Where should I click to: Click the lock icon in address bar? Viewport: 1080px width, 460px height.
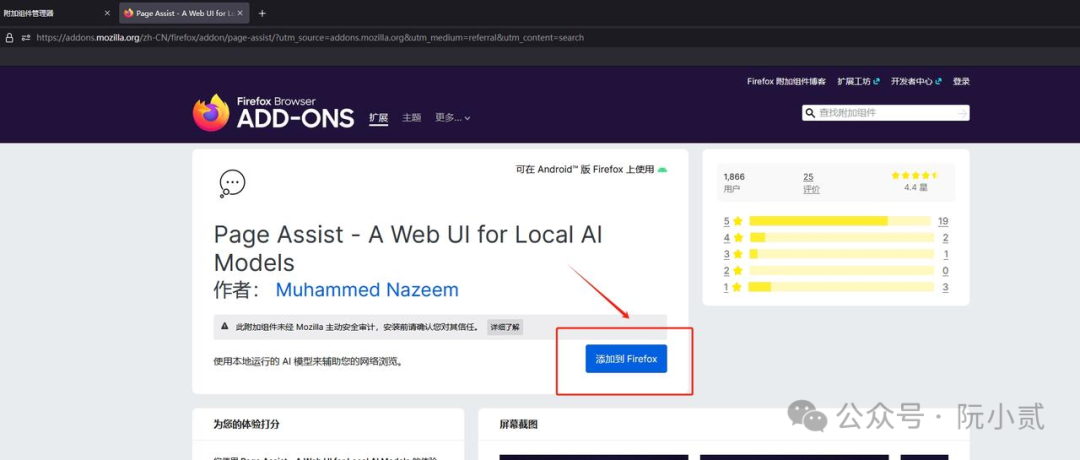click(10, 38)
